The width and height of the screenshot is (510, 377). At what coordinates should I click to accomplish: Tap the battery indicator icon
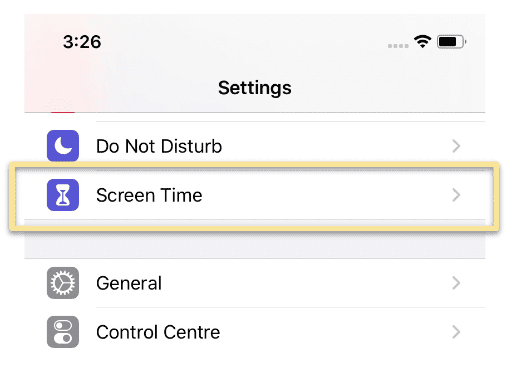coord(452,42)
